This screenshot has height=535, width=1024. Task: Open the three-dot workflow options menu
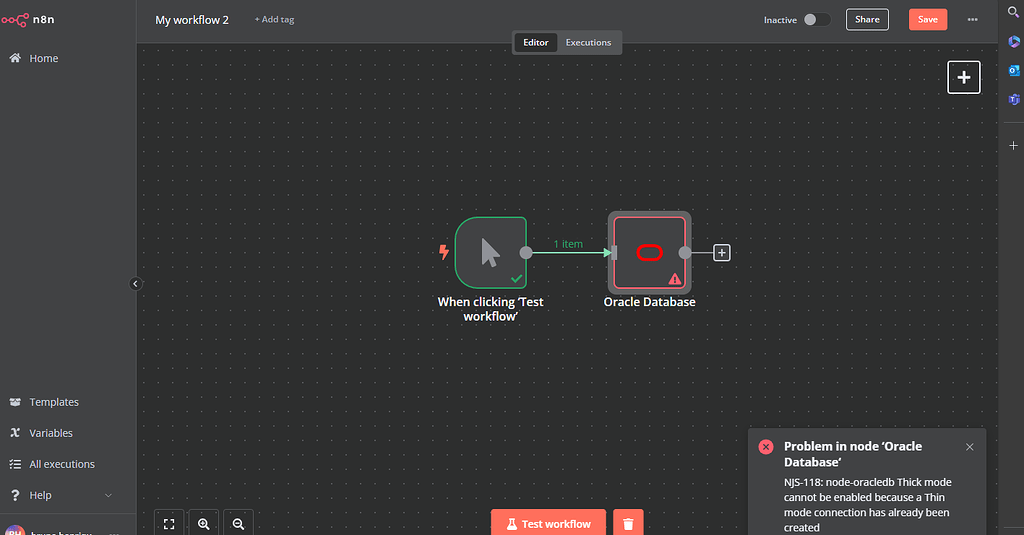[x=973, y=19]
